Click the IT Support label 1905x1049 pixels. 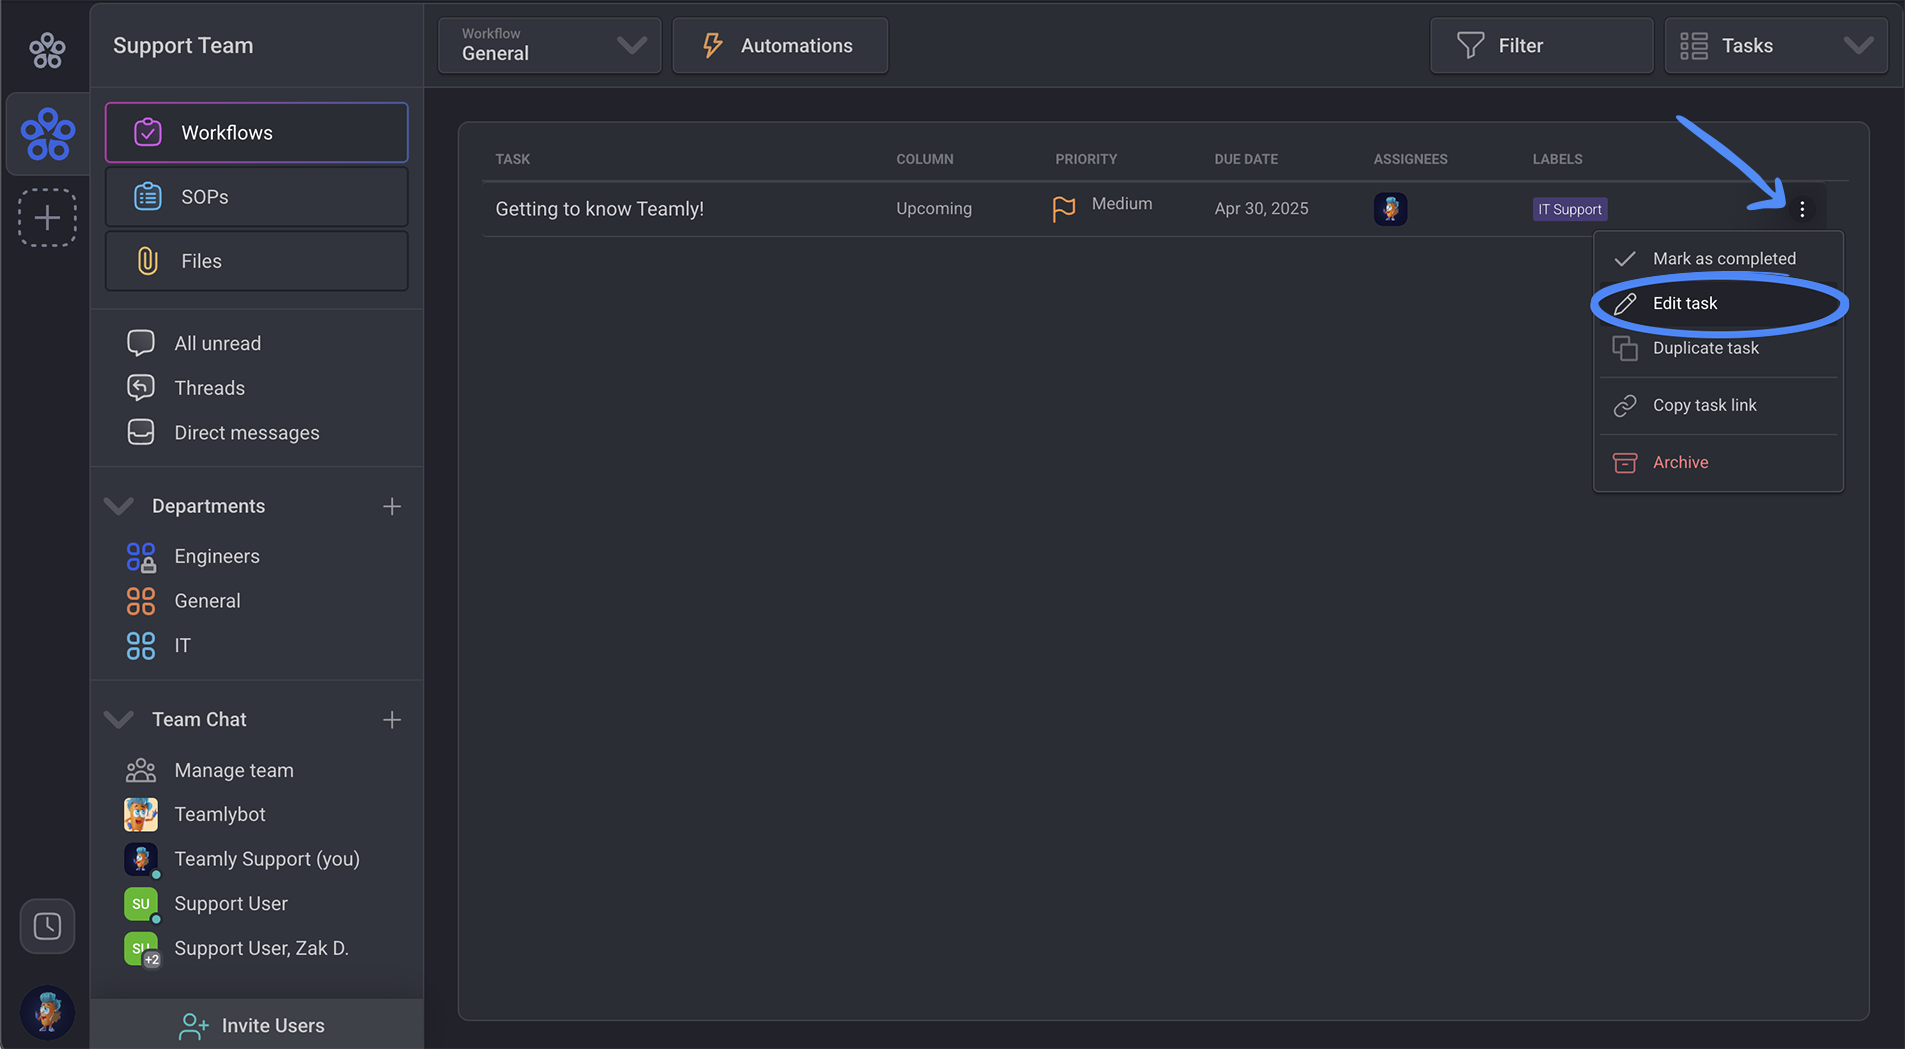click(1570, 209)
